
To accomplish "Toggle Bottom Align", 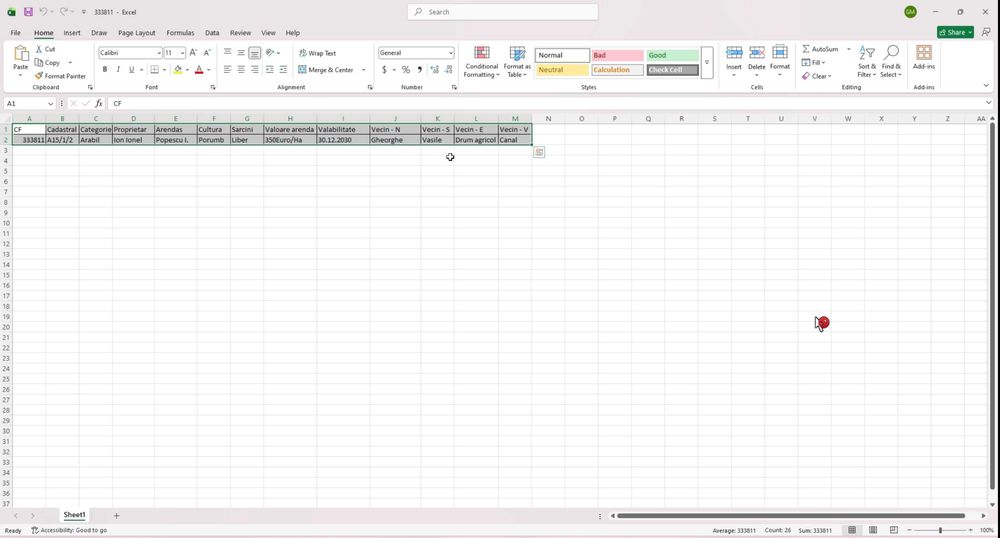I will coord(254,53).
